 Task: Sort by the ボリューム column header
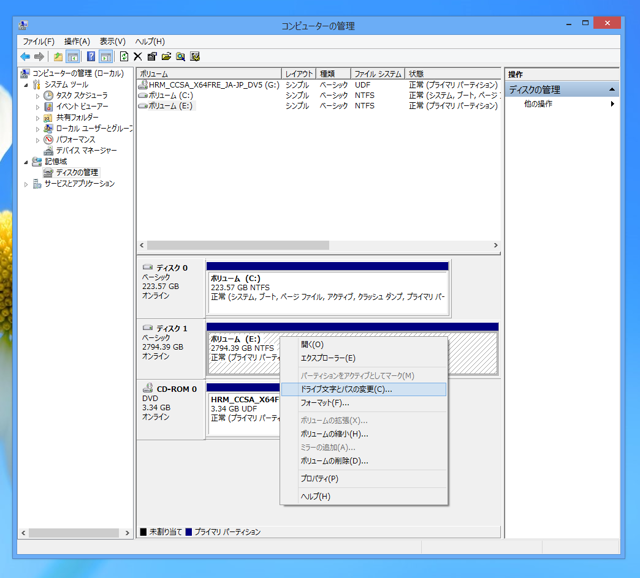(209, 74)
